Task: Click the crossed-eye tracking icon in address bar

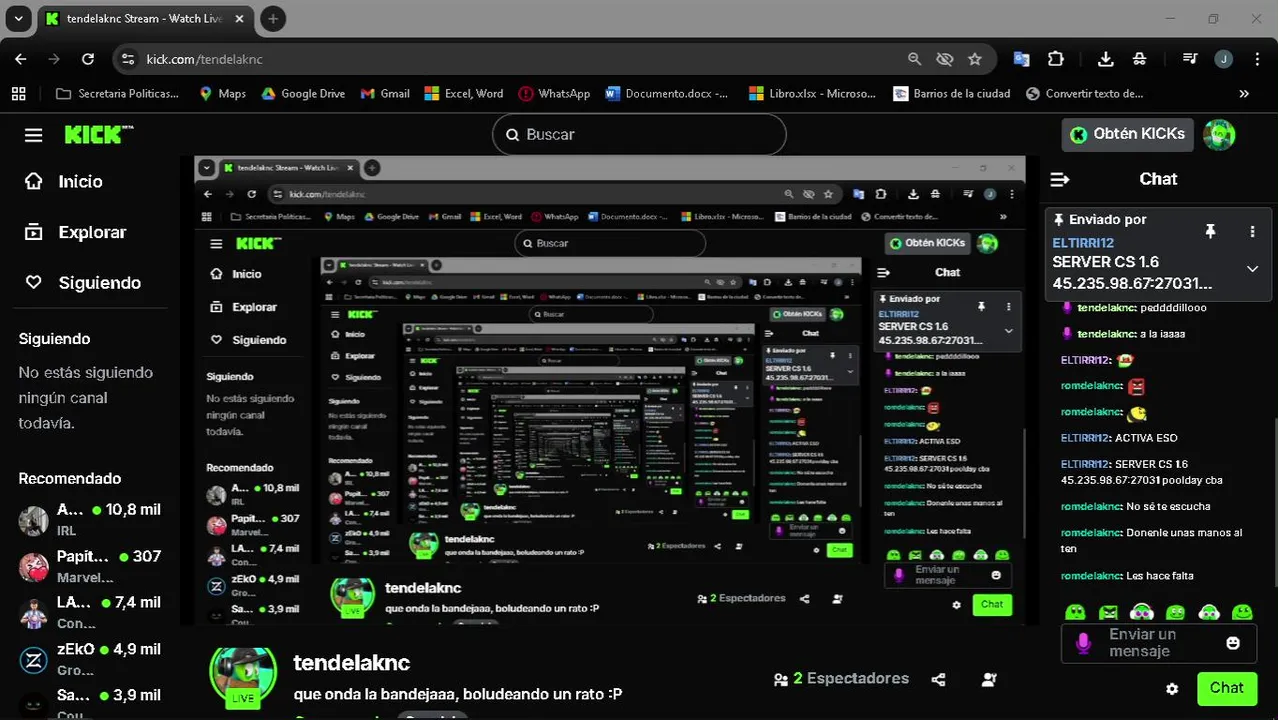Action: click(x=944, y=59)
